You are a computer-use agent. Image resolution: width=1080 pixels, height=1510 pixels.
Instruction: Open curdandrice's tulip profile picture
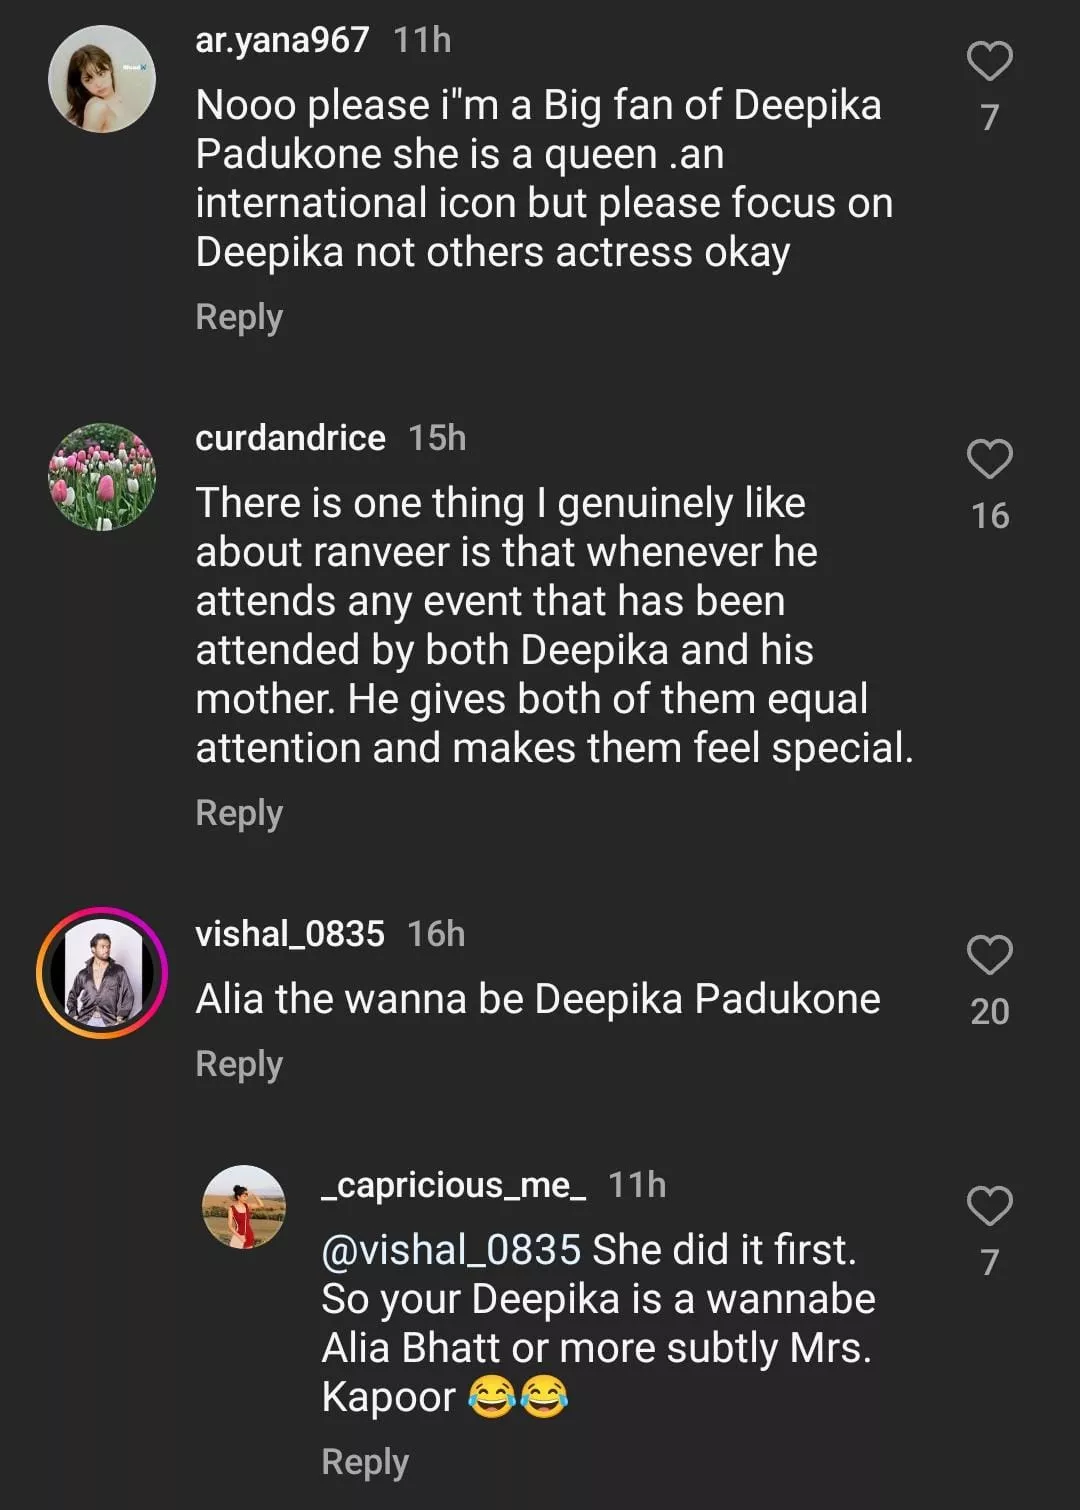pyautogui.click(x=102, y=477)
